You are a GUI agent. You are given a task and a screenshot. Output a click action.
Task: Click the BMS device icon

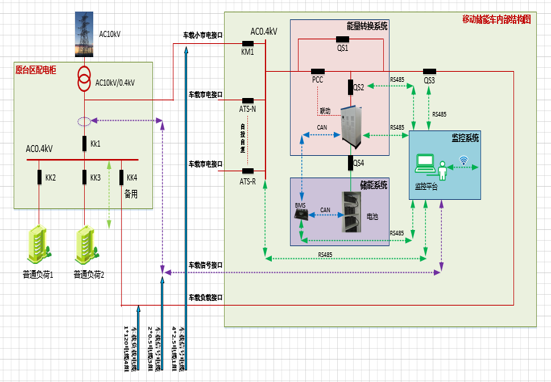pyautogui.click(x=301, y=215)
